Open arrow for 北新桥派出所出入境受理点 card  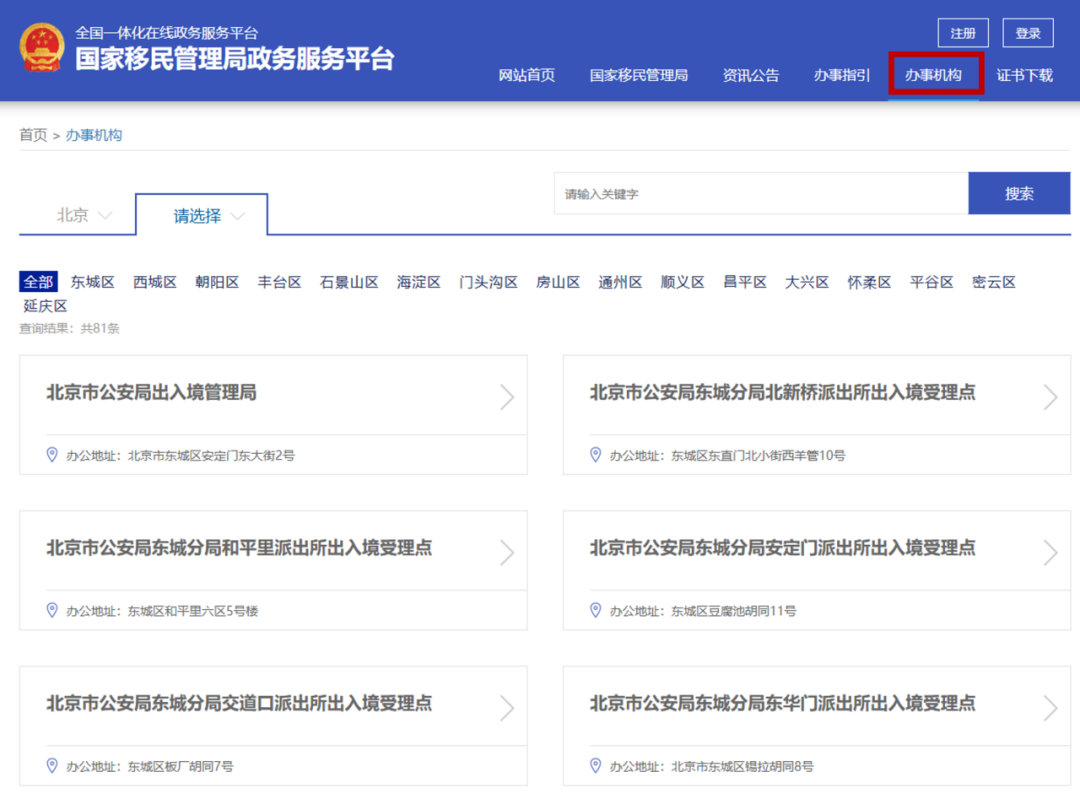(x=1050, y=397)
